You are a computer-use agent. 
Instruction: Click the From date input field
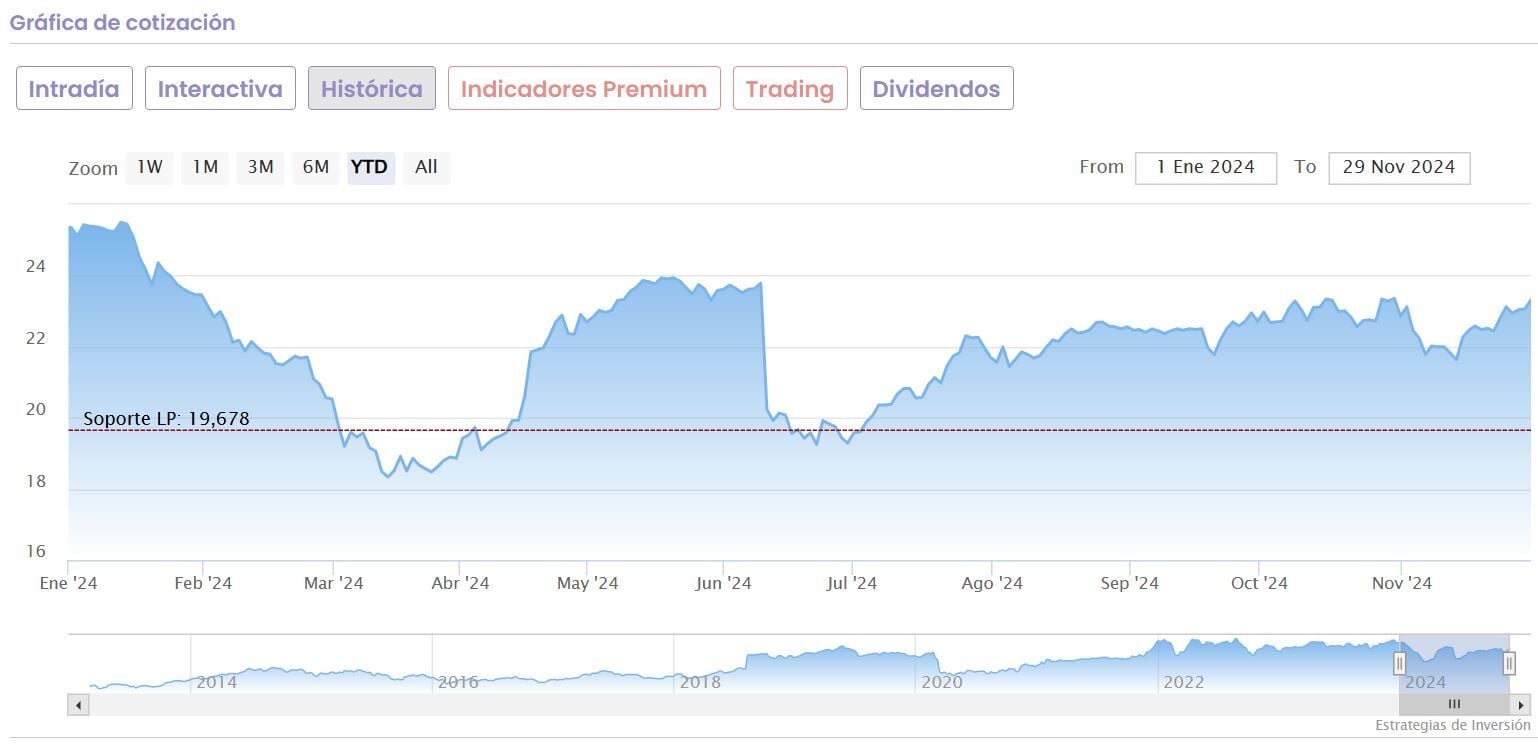pyautogui.click(x=1205, y=168)
